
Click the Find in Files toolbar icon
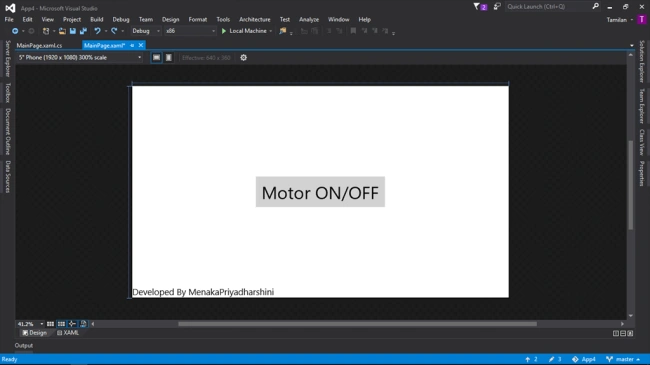[x=282, y=31]
